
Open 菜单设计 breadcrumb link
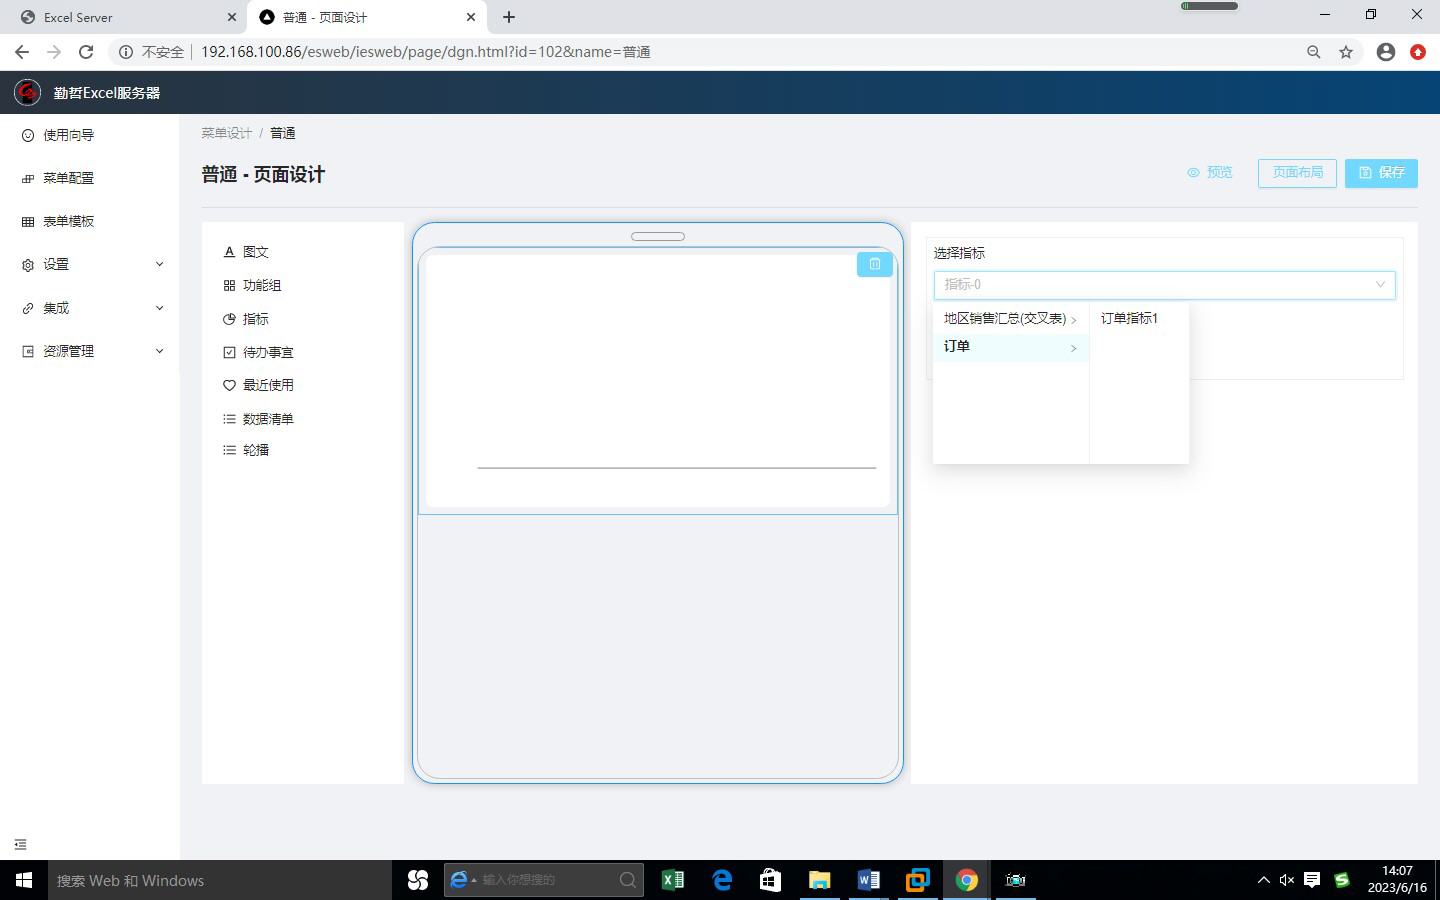point(226,133)
